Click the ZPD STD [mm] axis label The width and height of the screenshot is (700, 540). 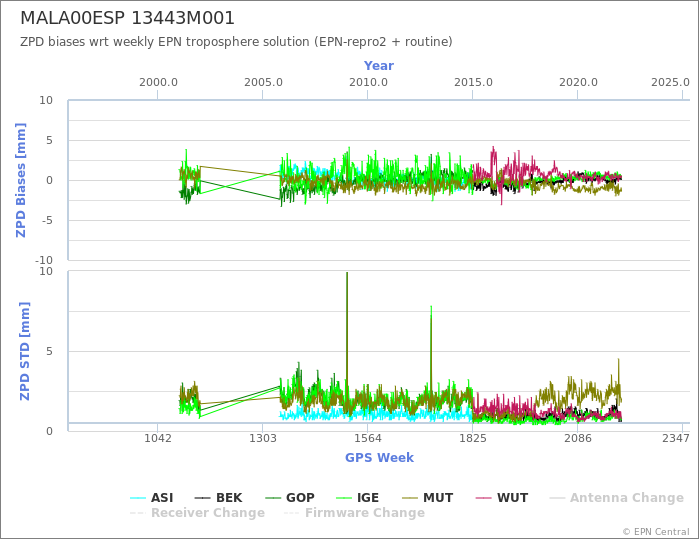click(24, 351)
